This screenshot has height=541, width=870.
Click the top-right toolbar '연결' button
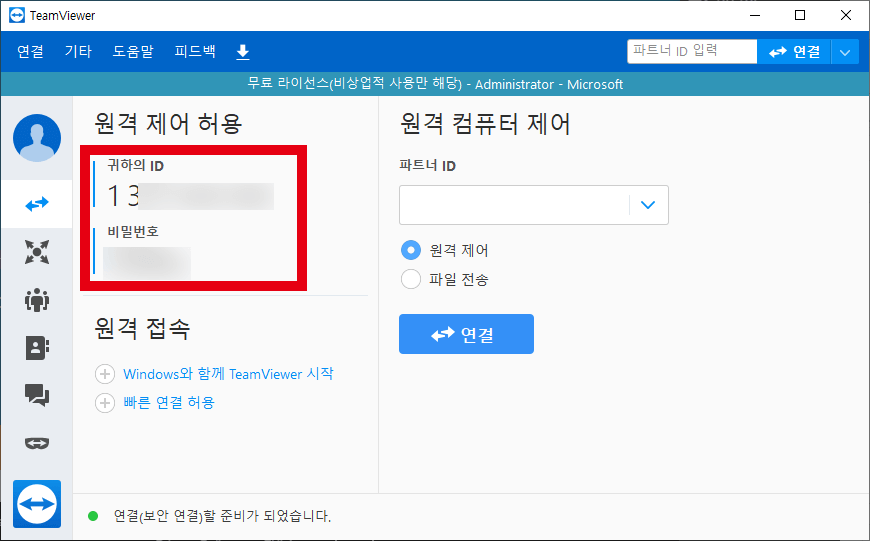click(794, 52)
